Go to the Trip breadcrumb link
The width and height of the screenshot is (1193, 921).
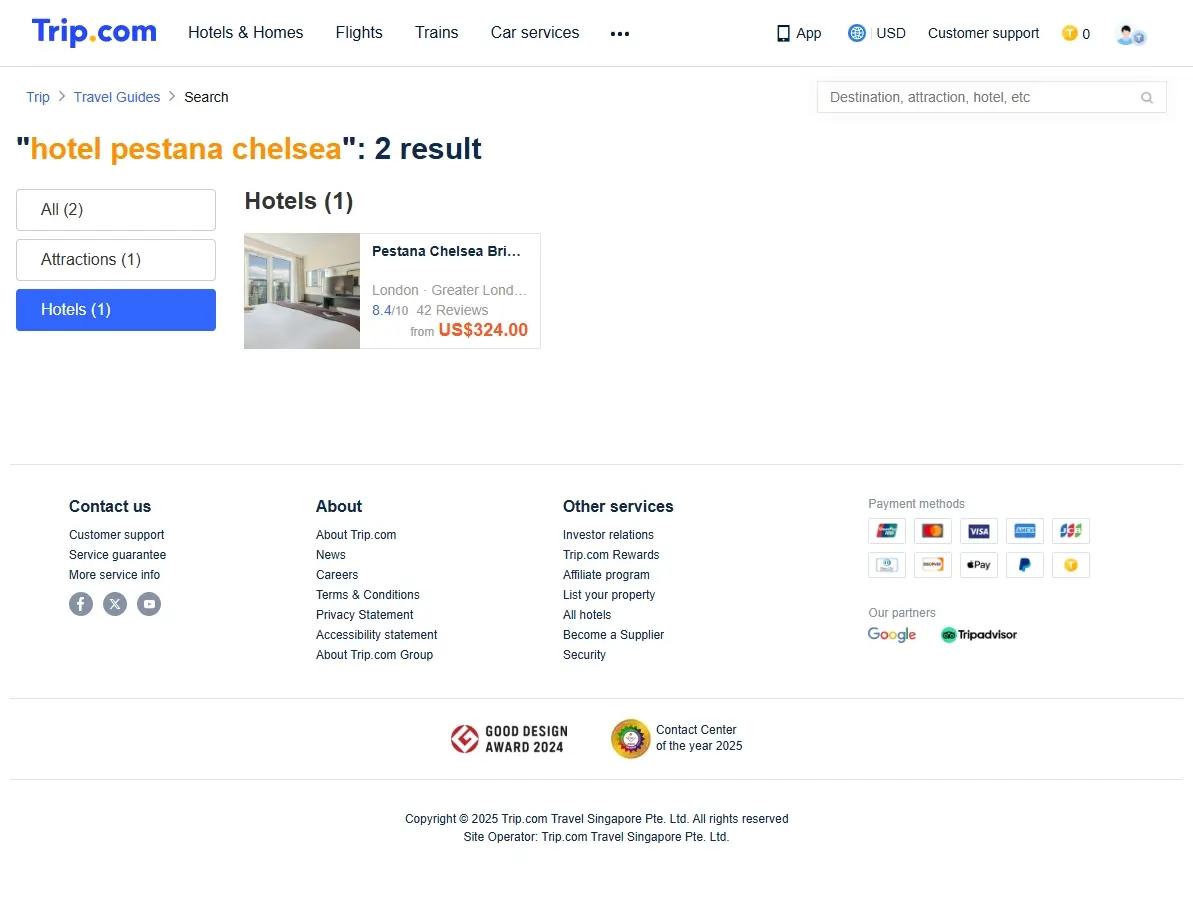tap(37, 97)
